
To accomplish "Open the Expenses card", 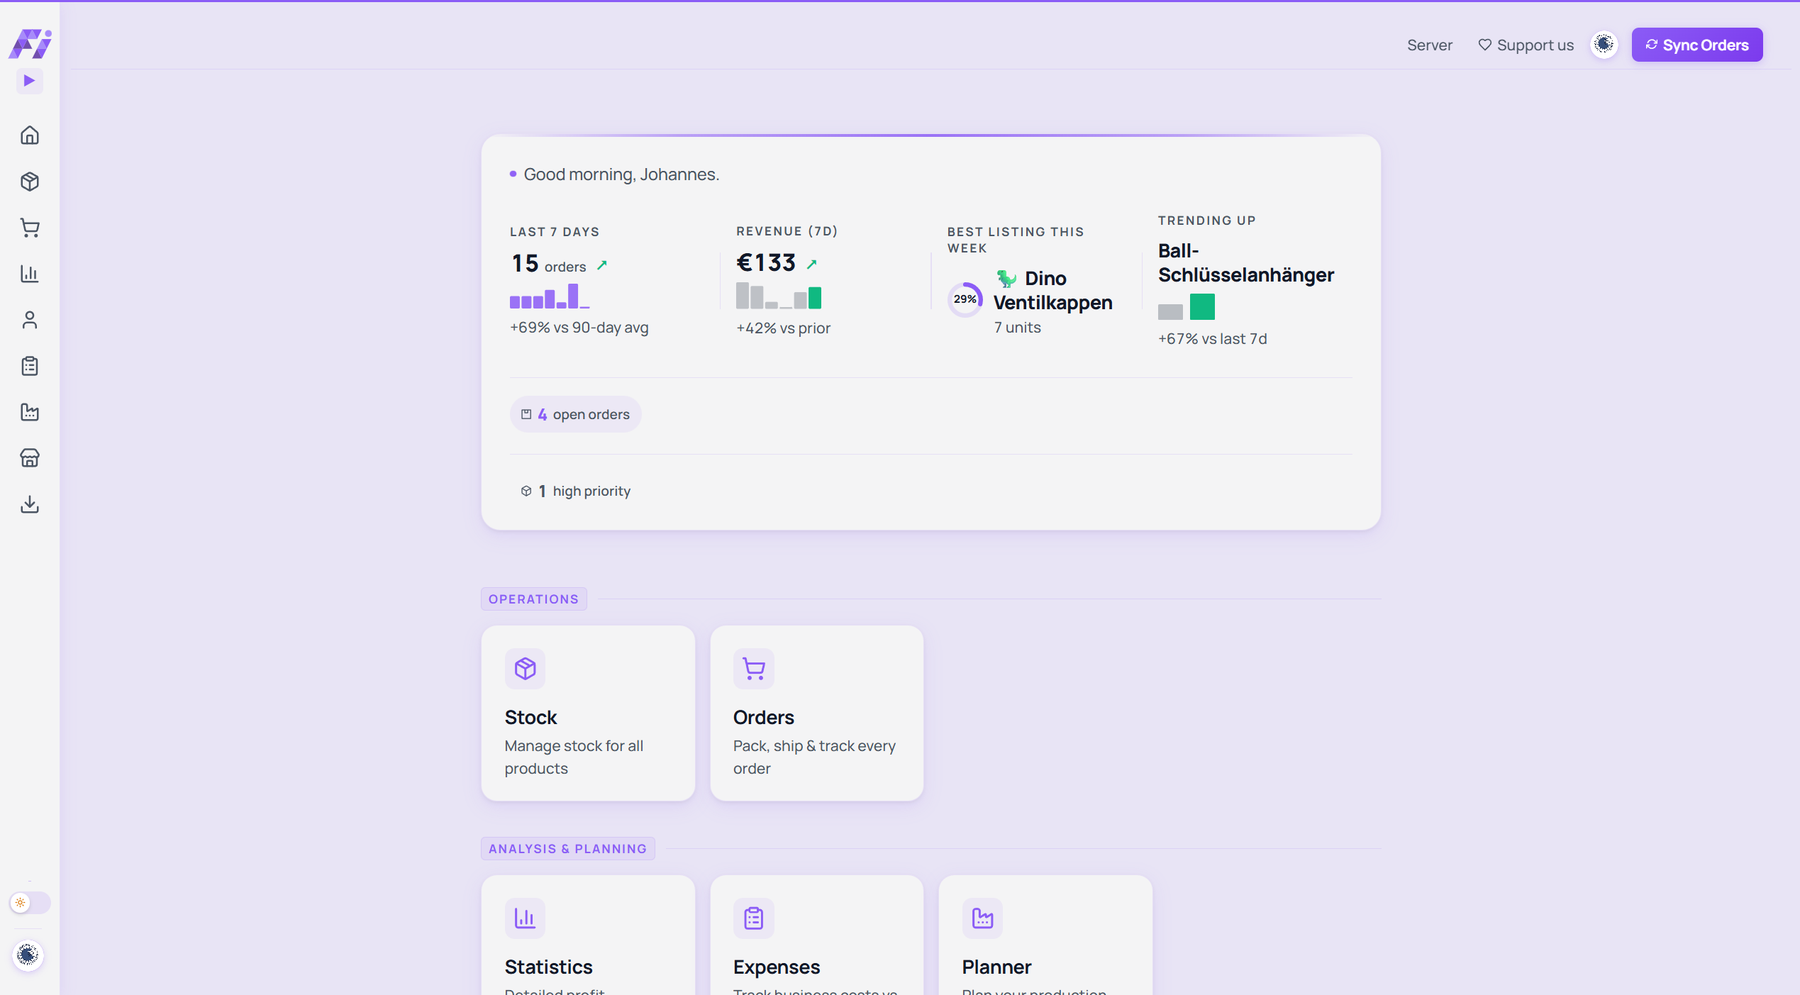I will (817, 935).
